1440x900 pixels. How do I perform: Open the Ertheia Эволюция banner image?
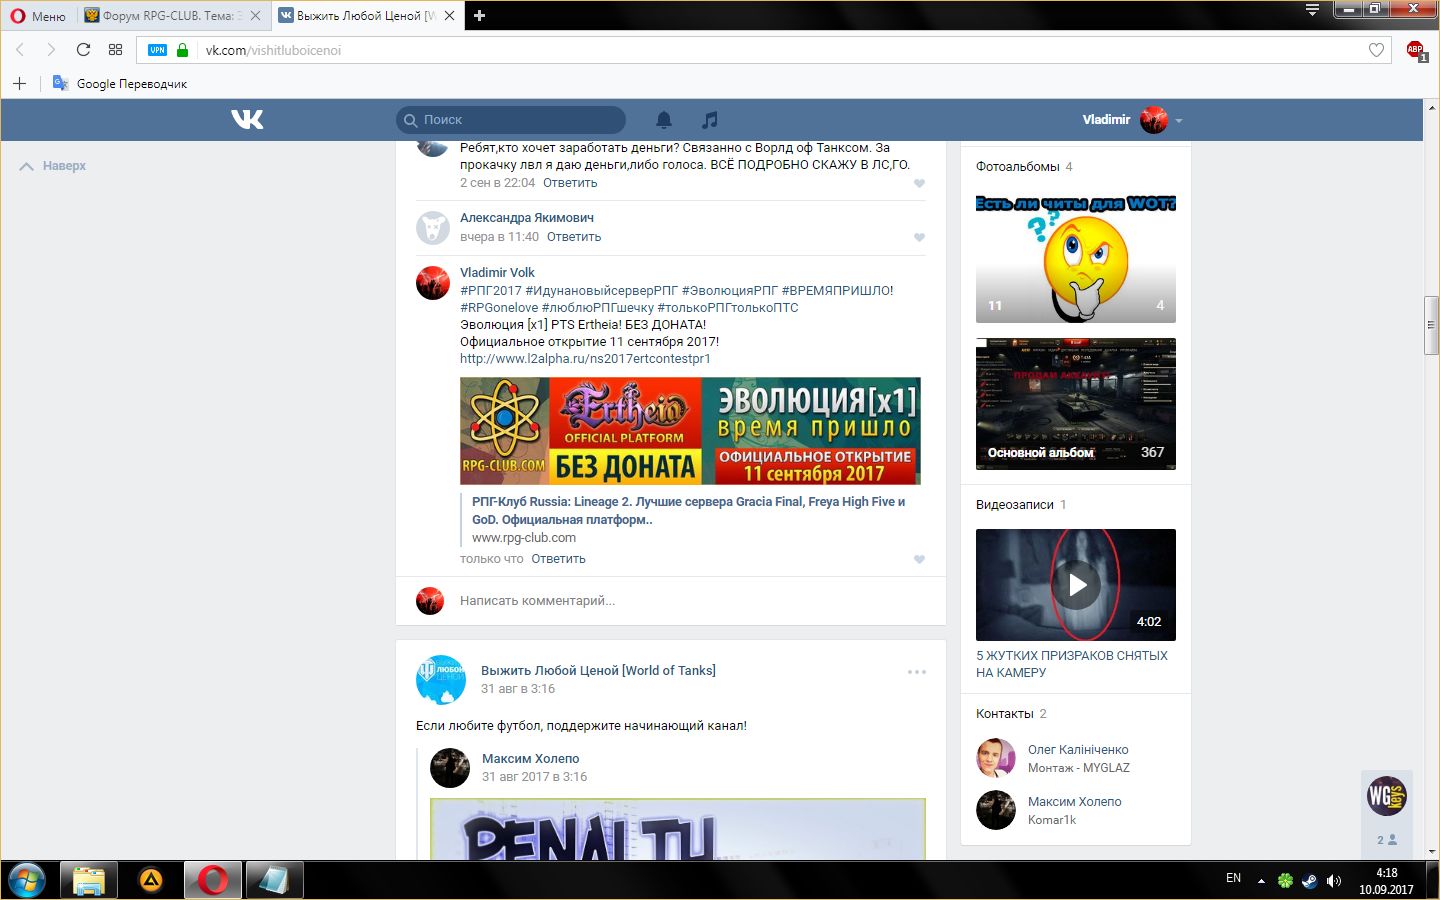[x=690, y=431]
